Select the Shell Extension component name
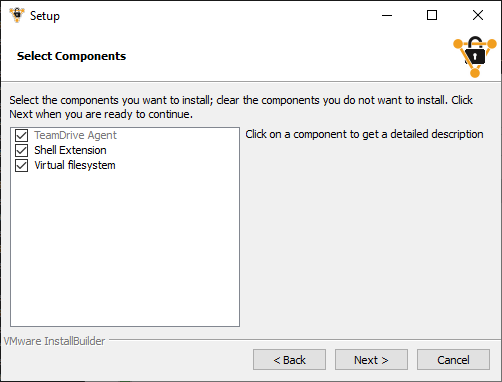 coord(70,150)
